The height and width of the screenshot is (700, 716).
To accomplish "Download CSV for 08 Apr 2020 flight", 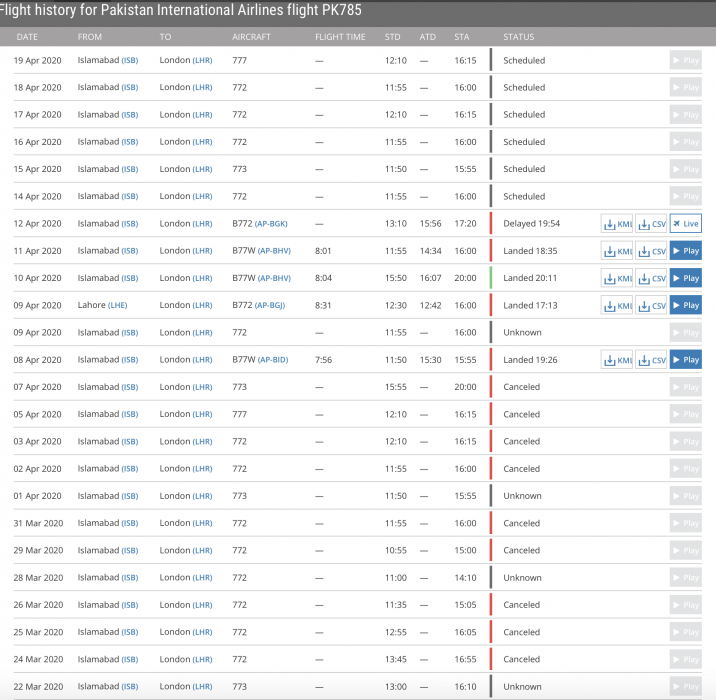I will coord(651,360).
